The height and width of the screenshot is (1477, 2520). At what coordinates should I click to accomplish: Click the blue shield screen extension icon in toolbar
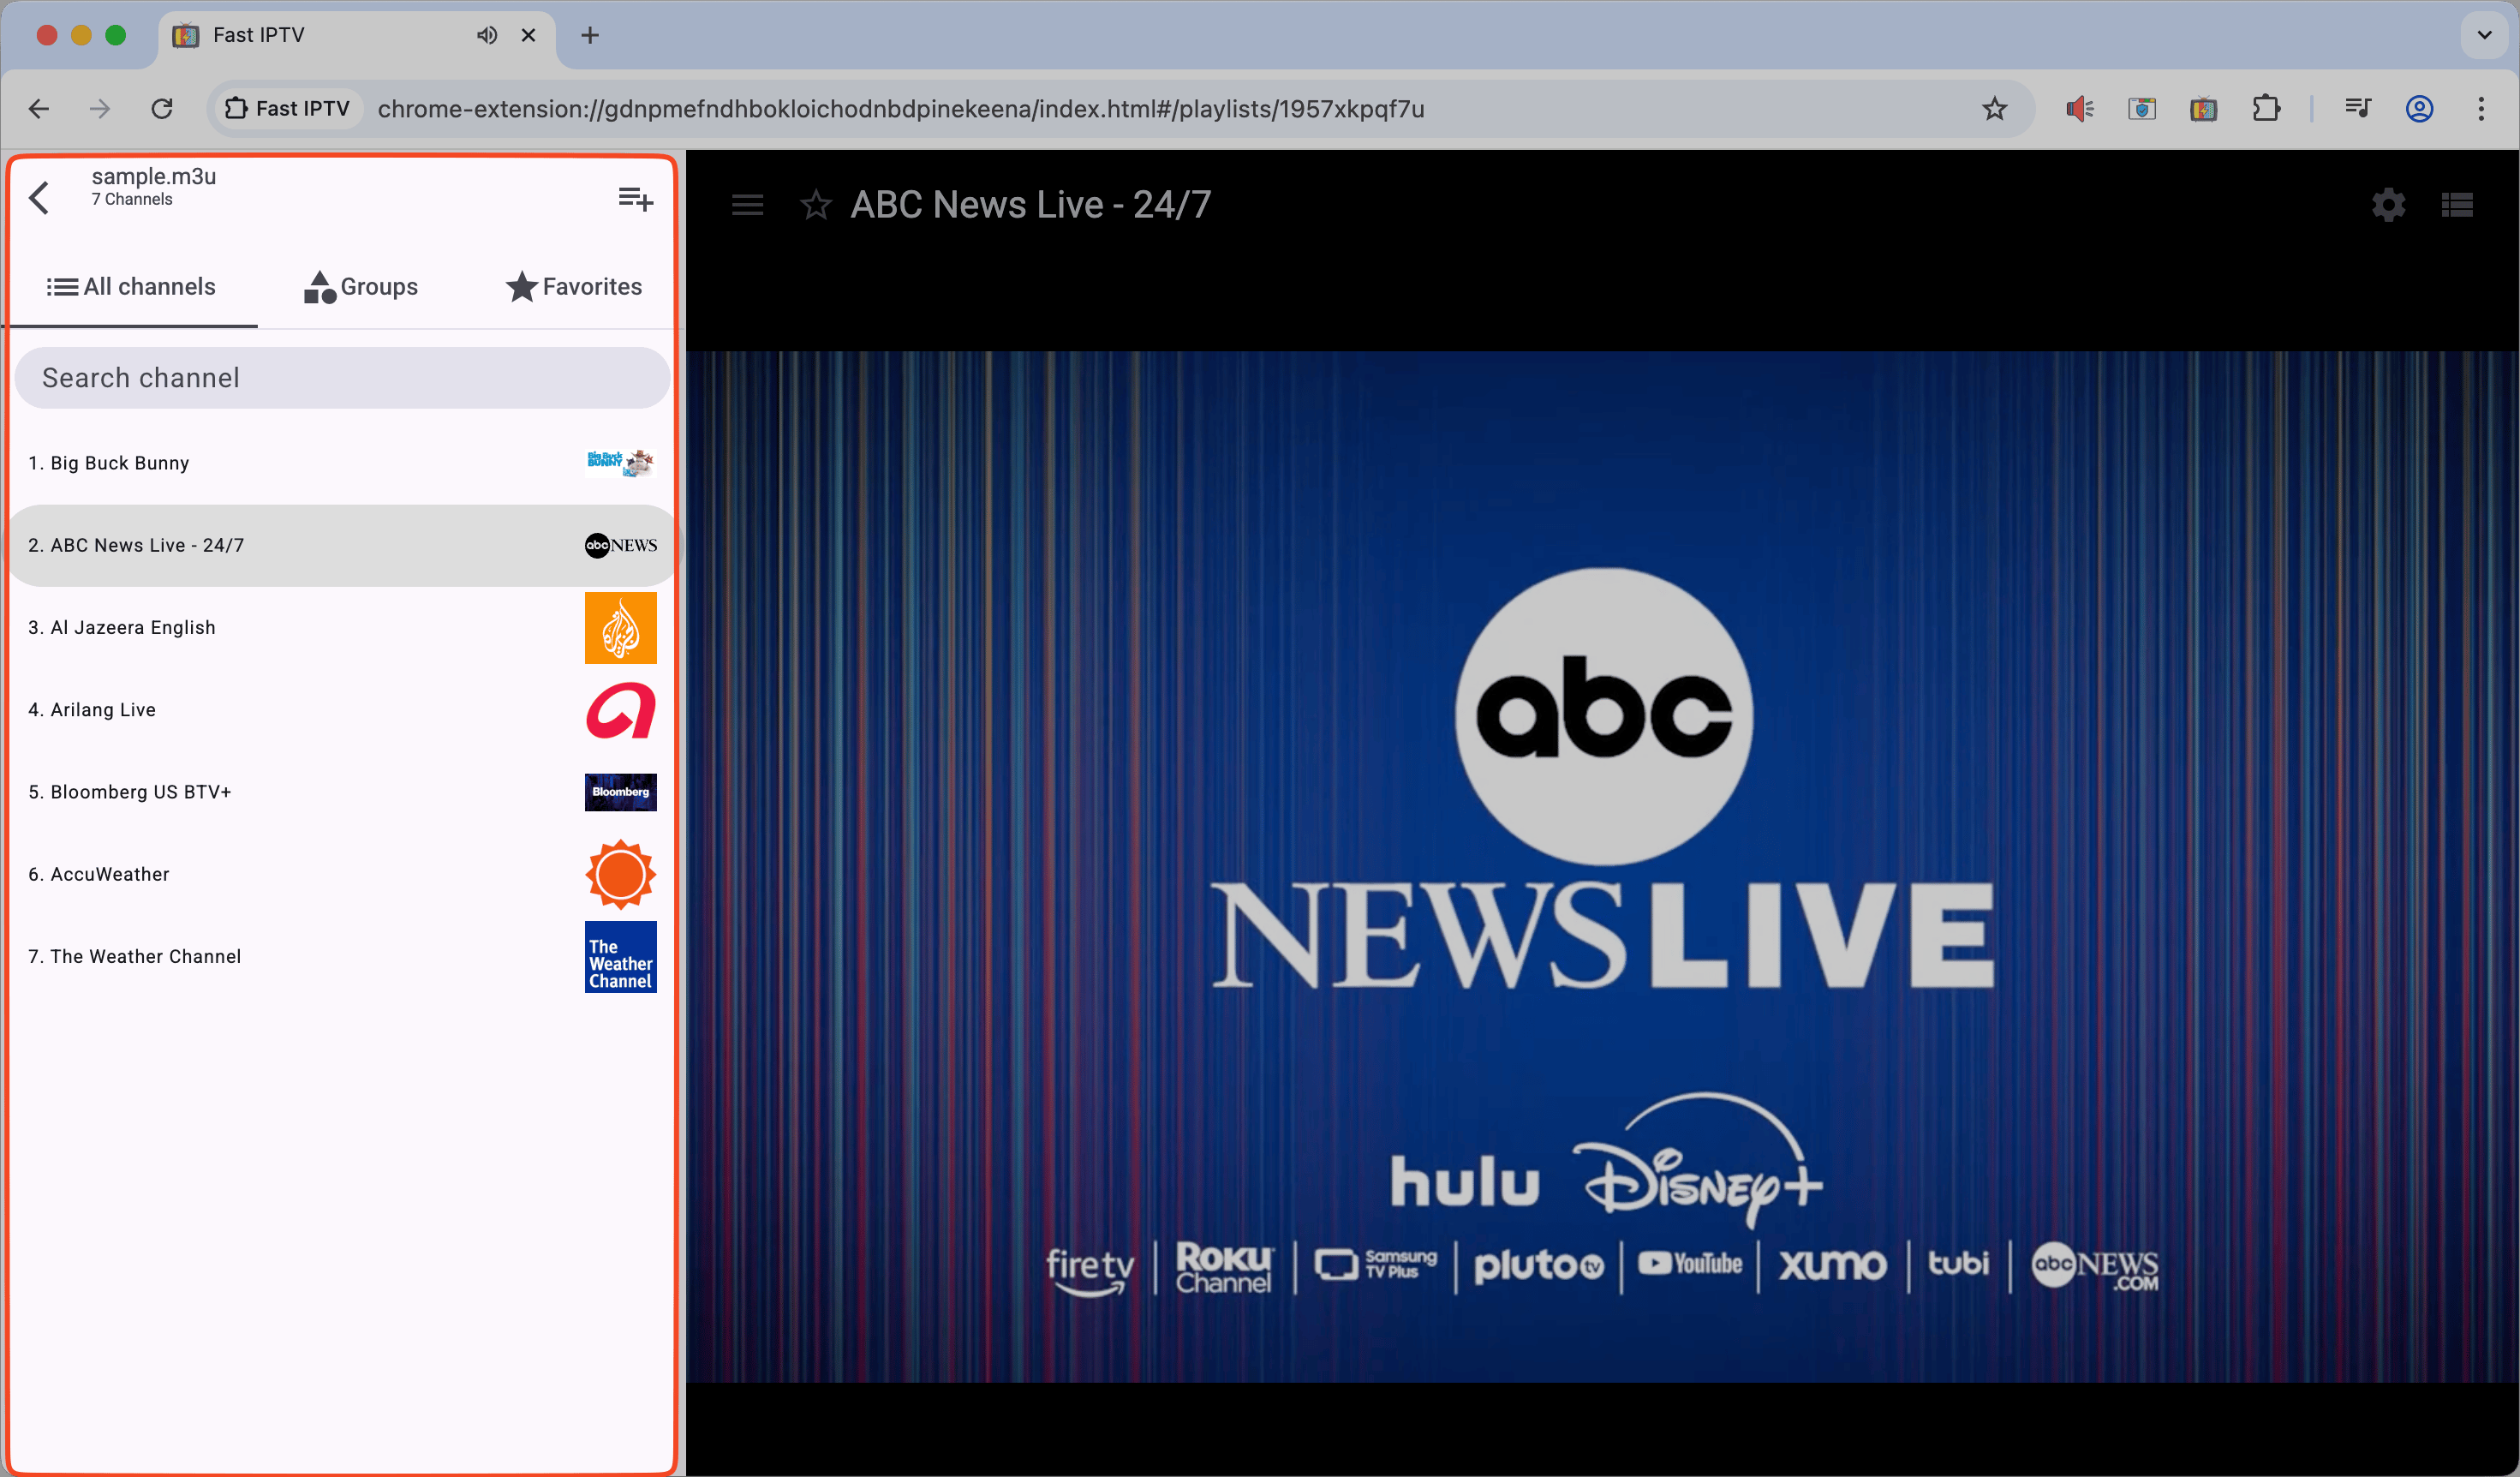[2142, 108]
